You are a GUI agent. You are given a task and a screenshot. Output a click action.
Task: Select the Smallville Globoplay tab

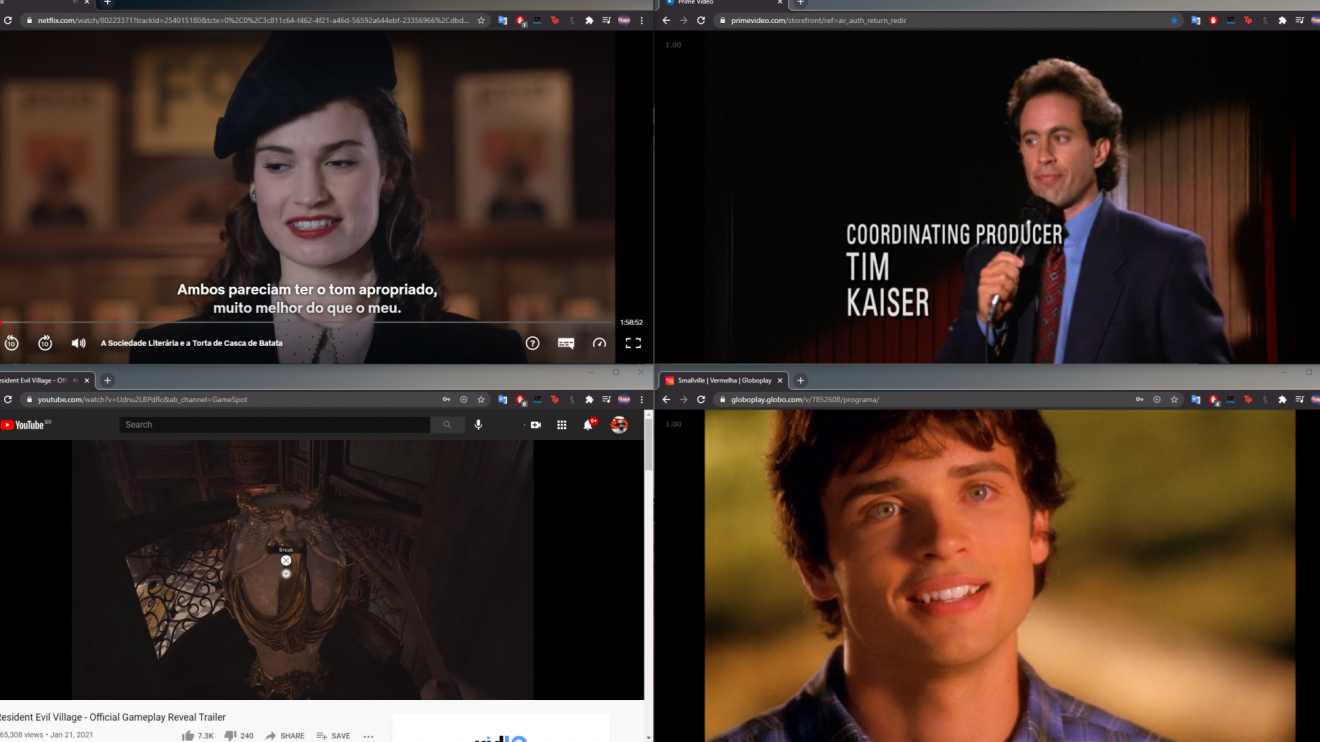click(724, 380)
